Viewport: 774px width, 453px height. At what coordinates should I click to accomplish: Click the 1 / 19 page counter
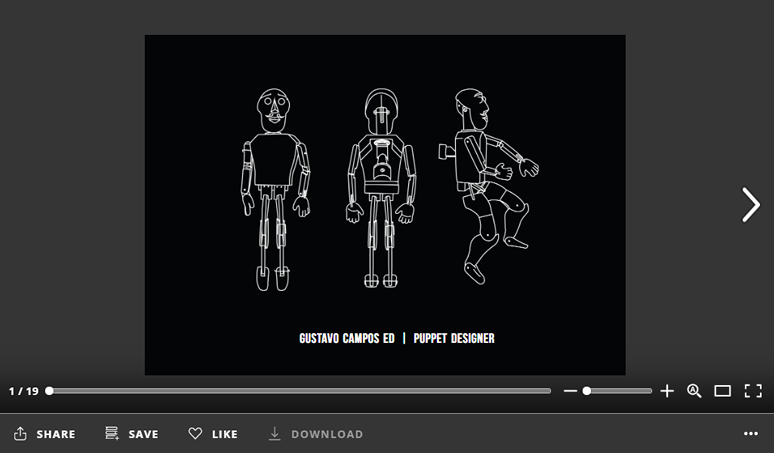(23, 391)
